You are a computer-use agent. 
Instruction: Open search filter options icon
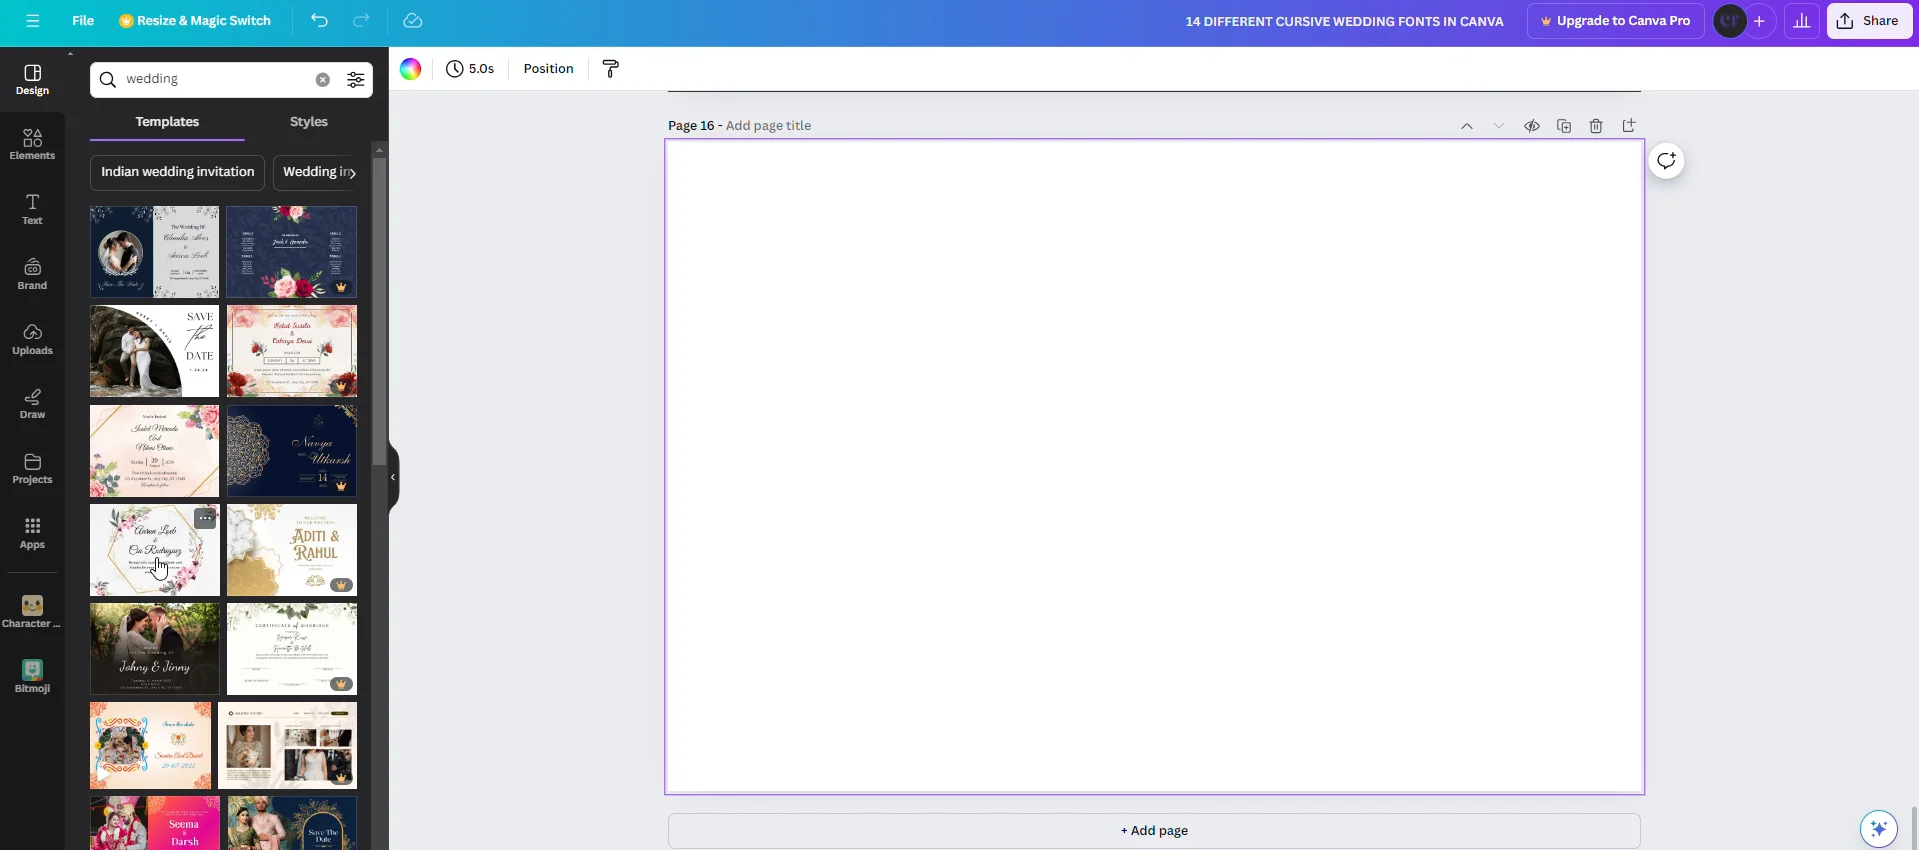tap(355, 80)
